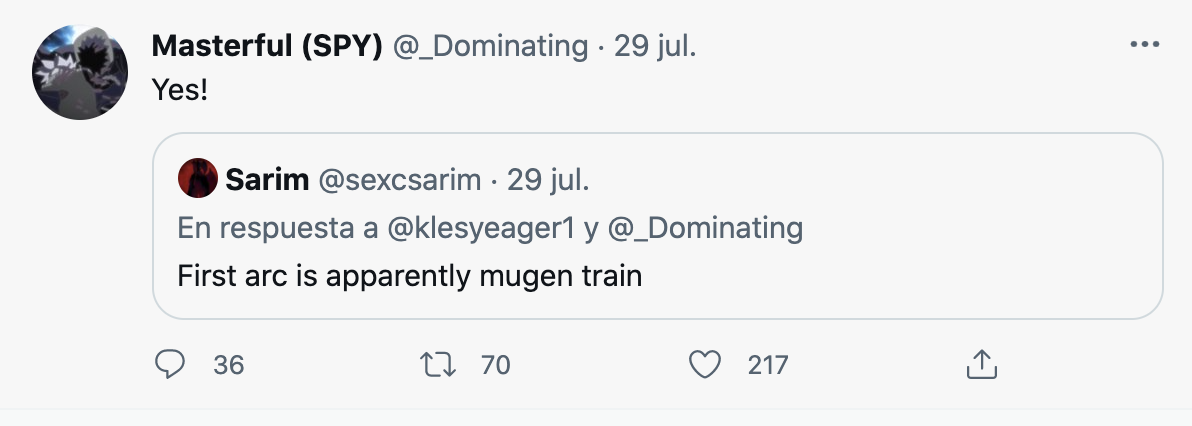Retweet this tweet using the arrows icon
This screenshot has width=1192, height=426.
pyautogui.click(x=438, y=366)
